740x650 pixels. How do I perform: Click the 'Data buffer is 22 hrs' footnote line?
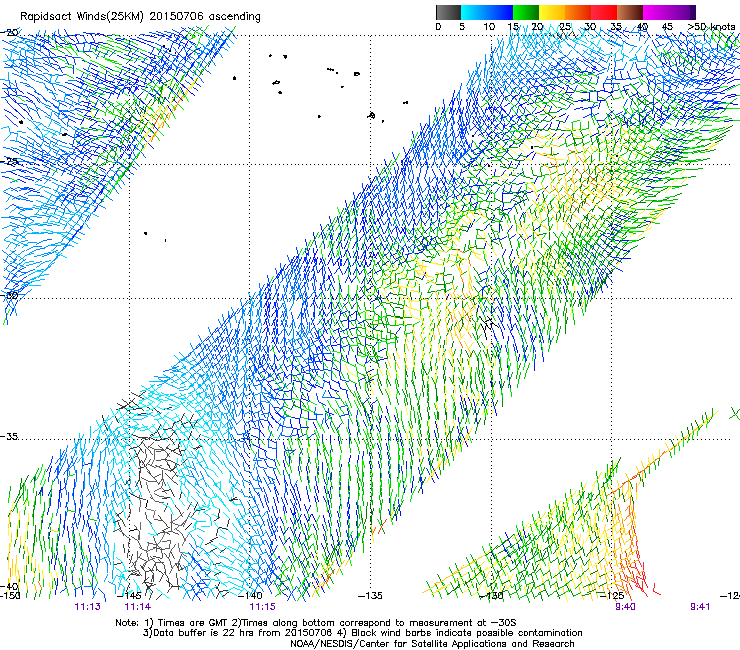362,633
